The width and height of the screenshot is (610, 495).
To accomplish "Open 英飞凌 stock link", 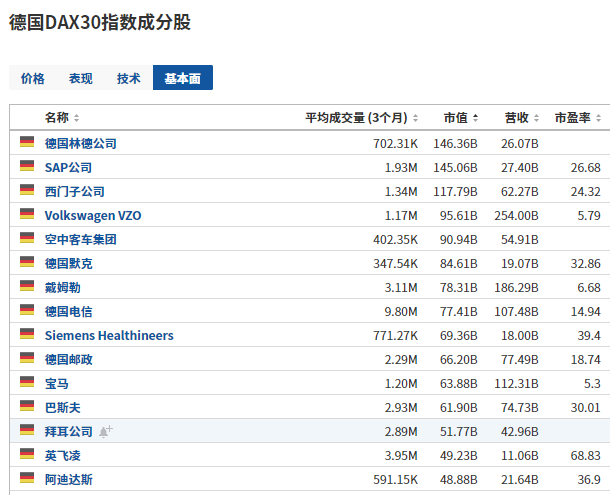I will tap(63, 455).
